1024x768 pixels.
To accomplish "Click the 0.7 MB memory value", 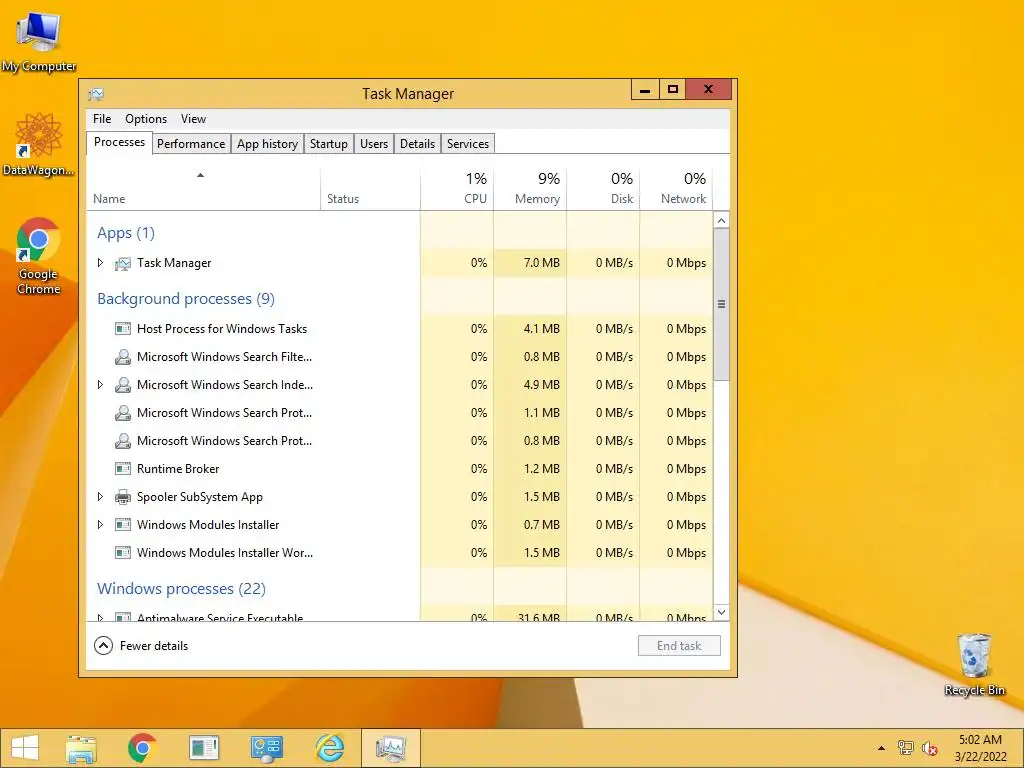I will click(541, 524).
